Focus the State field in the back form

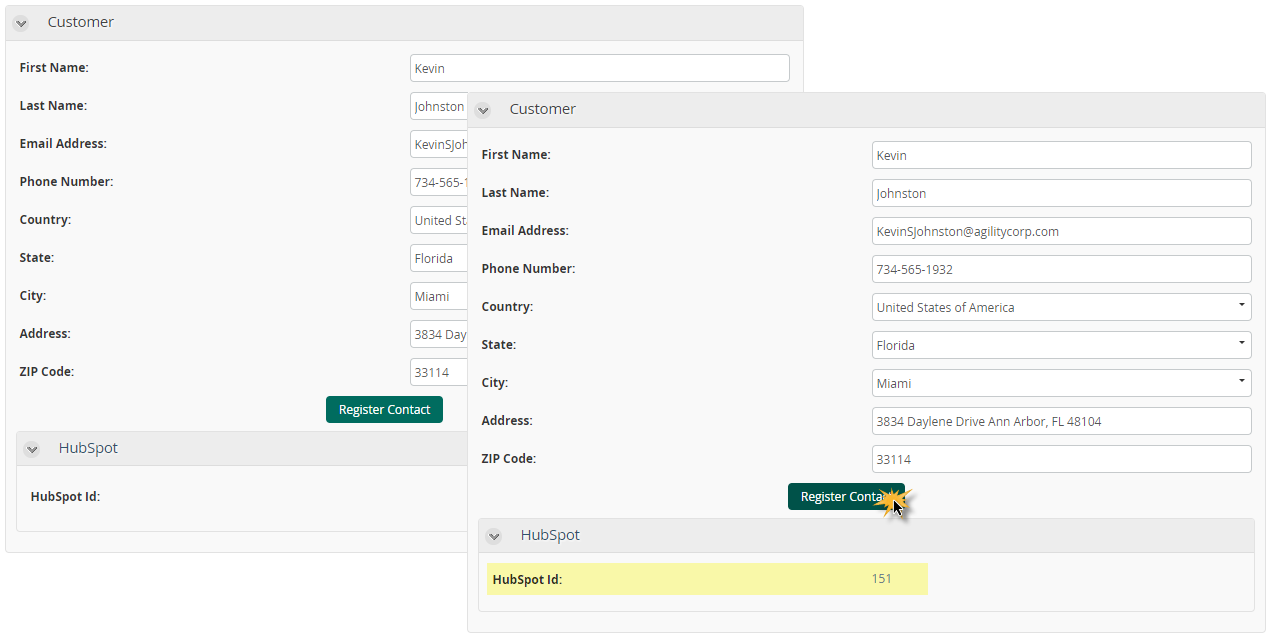pyautogui.click(x=439, y=258)
